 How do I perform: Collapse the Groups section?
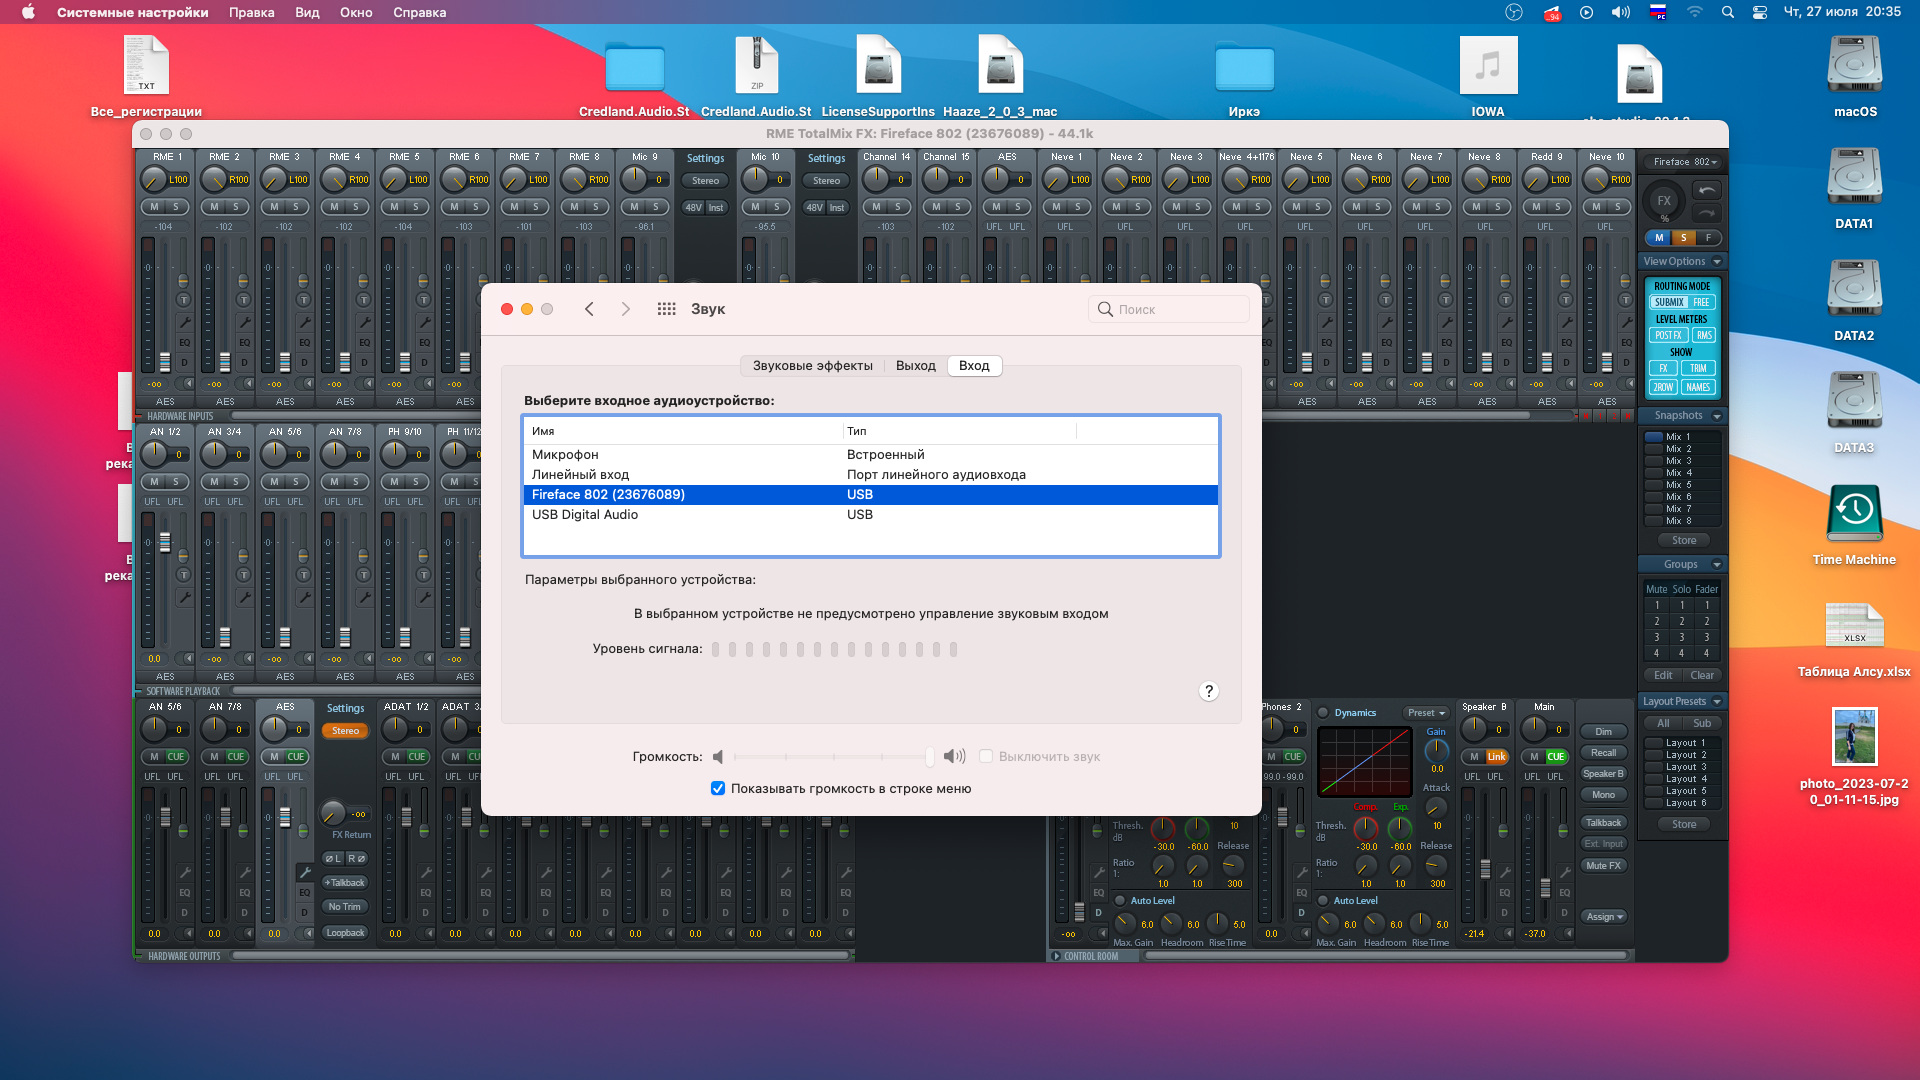1717,565
